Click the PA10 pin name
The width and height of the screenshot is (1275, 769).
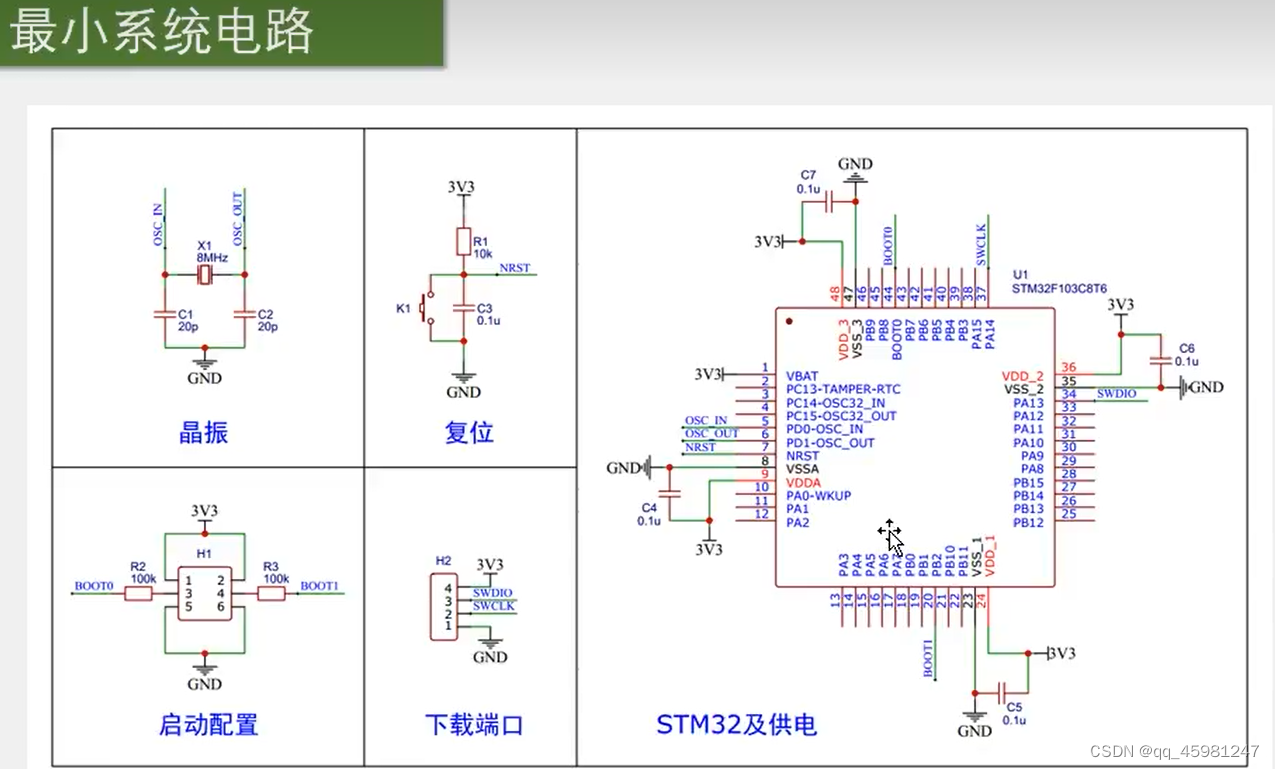coord(1028,443)
